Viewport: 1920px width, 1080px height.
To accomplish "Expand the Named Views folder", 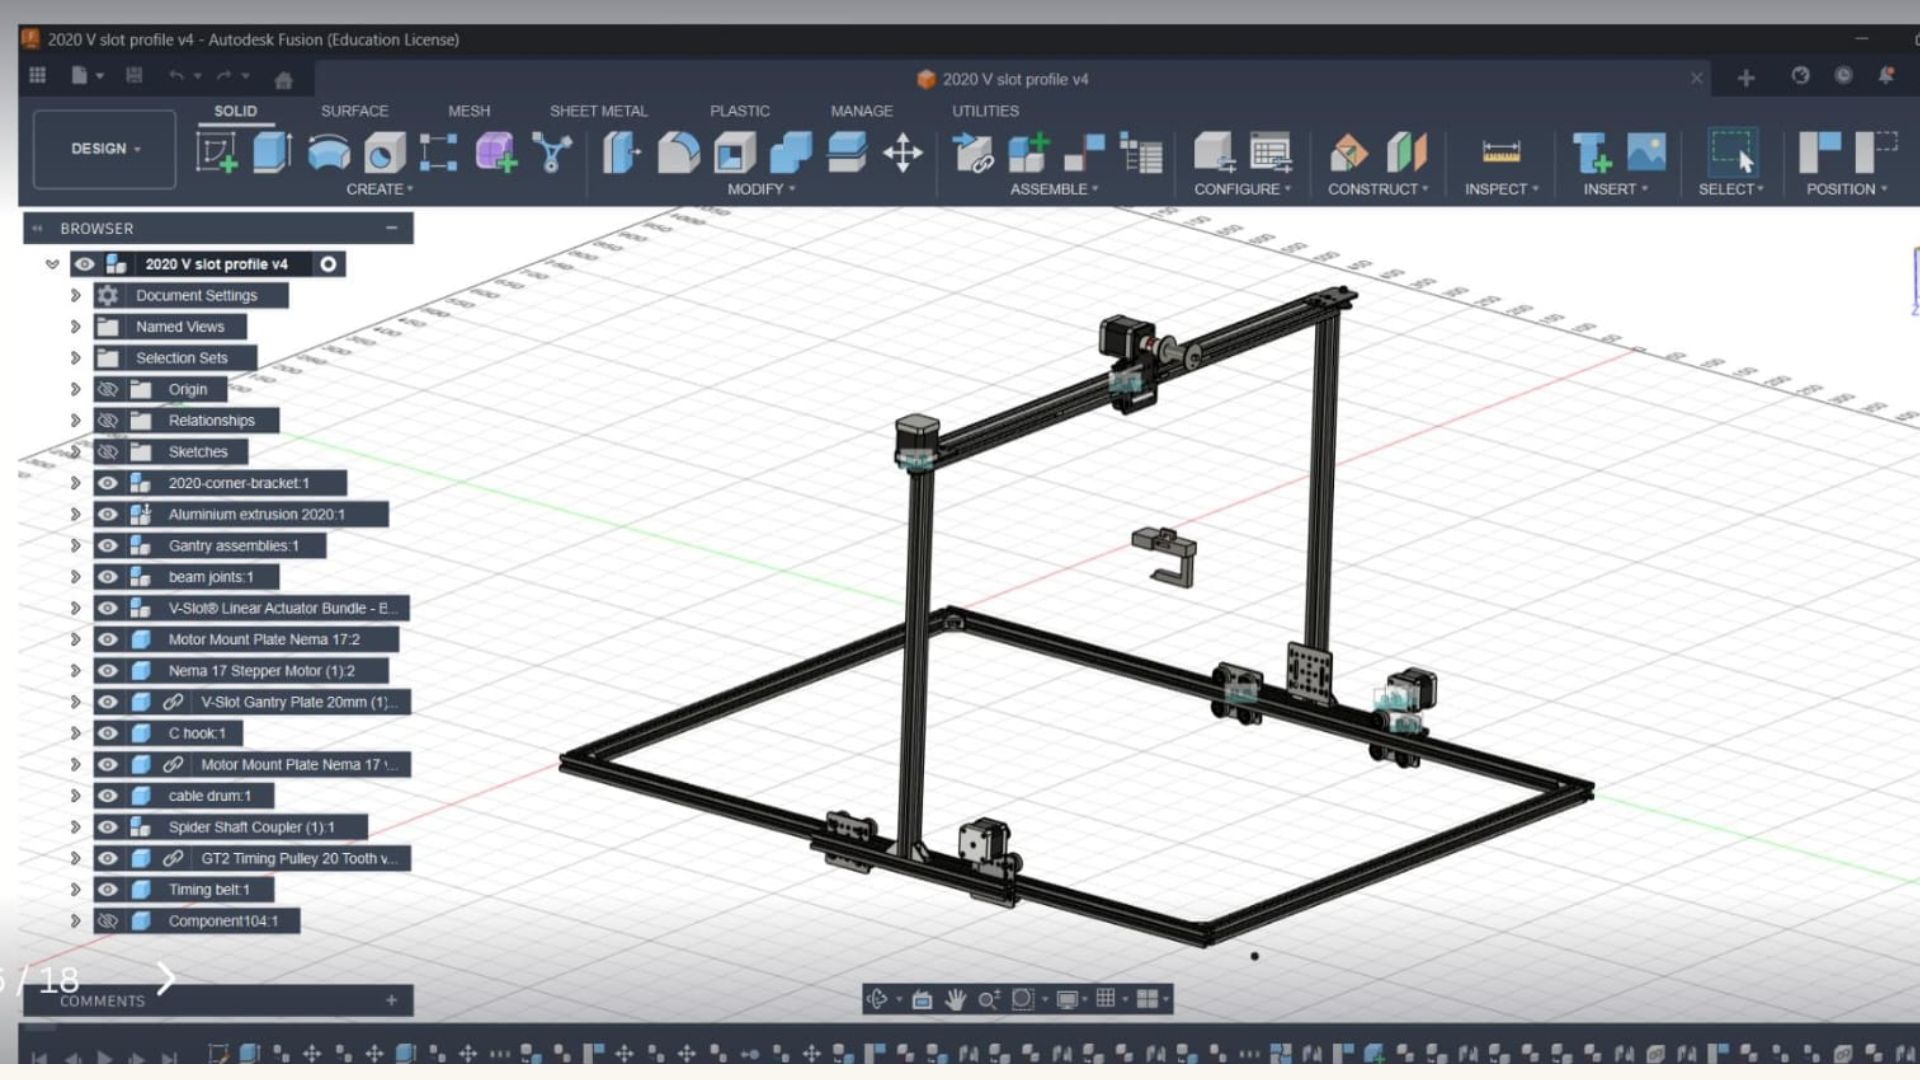I will tap(75, 327).
